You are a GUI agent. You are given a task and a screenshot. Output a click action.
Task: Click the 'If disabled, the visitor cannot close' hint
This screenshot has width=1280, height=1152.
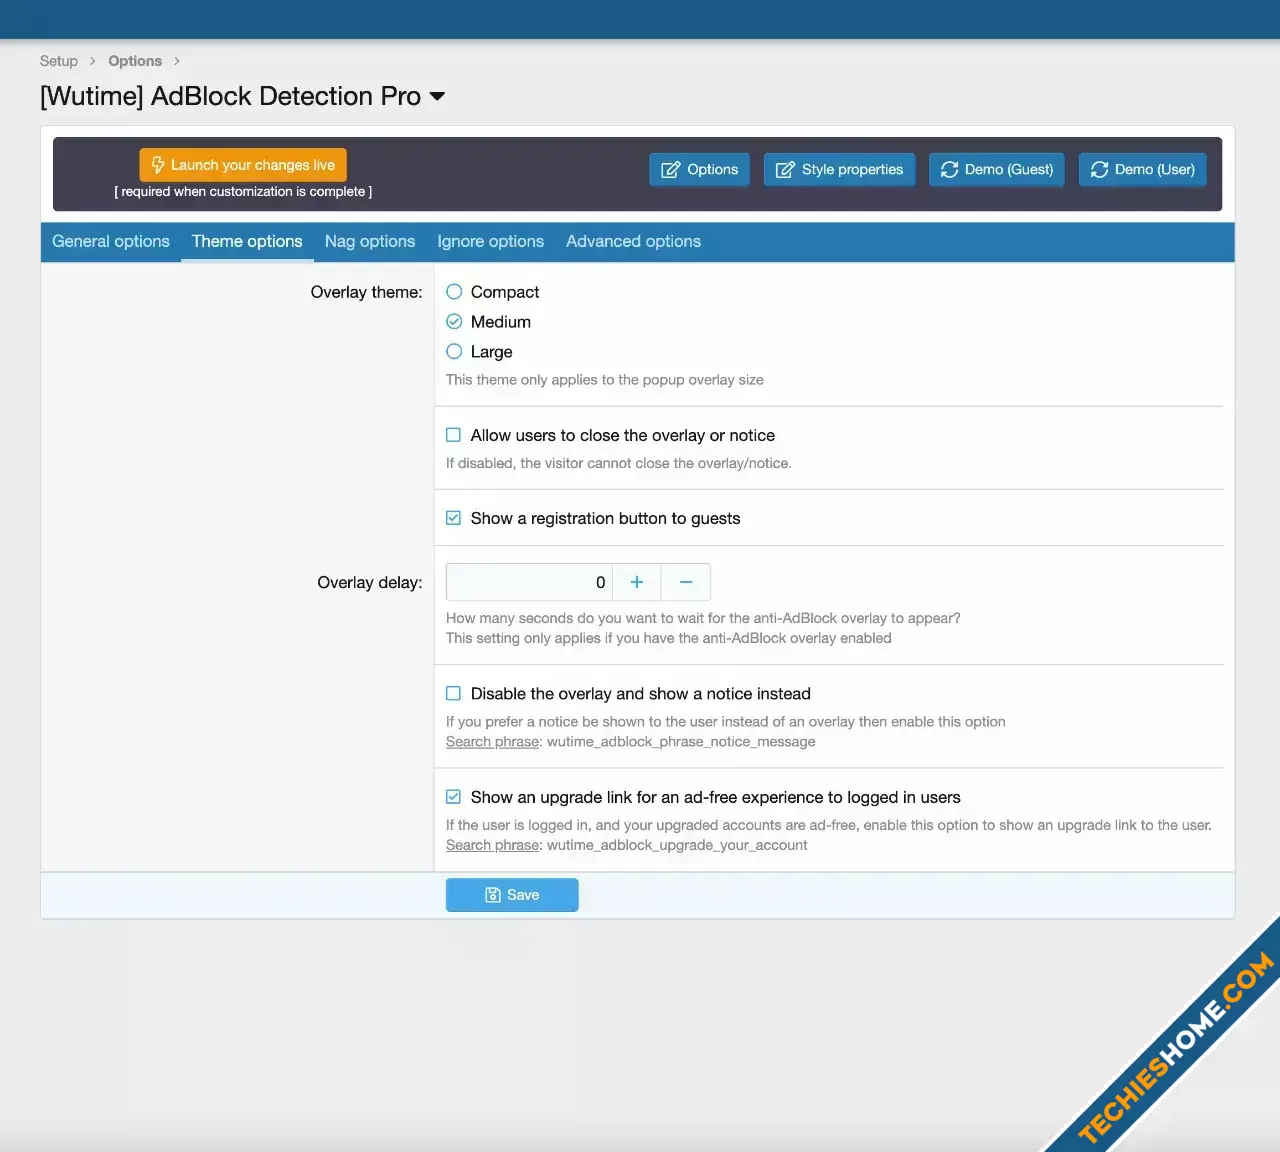(618, 463)
